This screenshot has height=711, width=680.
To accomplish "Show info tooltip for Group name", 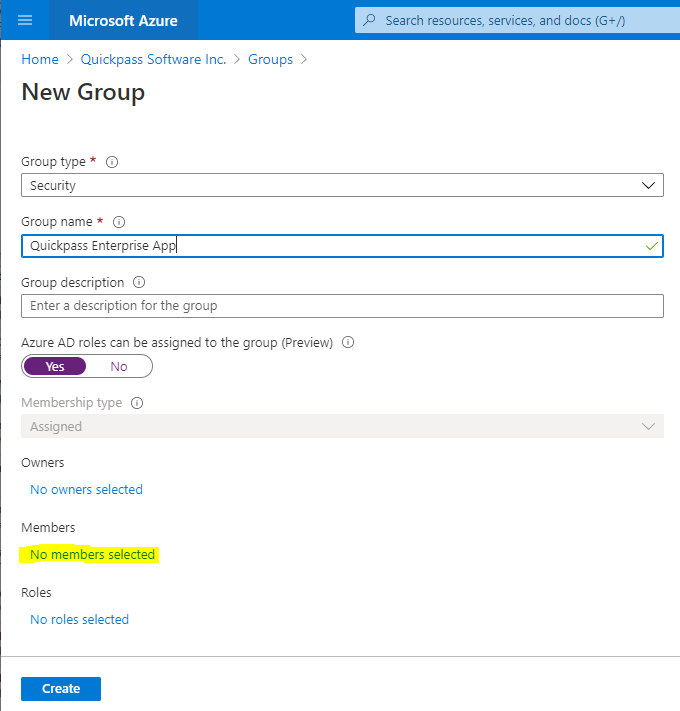I will pos(119,222).
